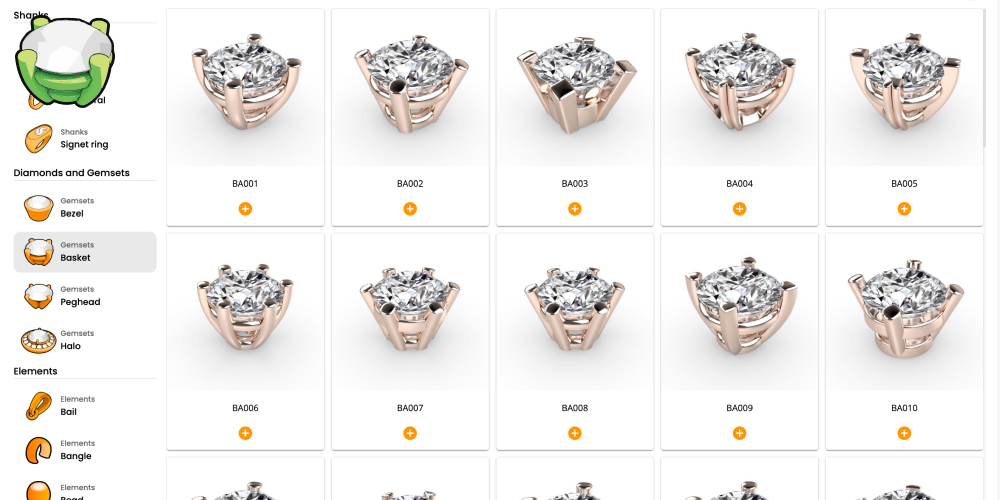Add the BA006 six-prong basket
The image size is (1000, 500).
(246, 433)
